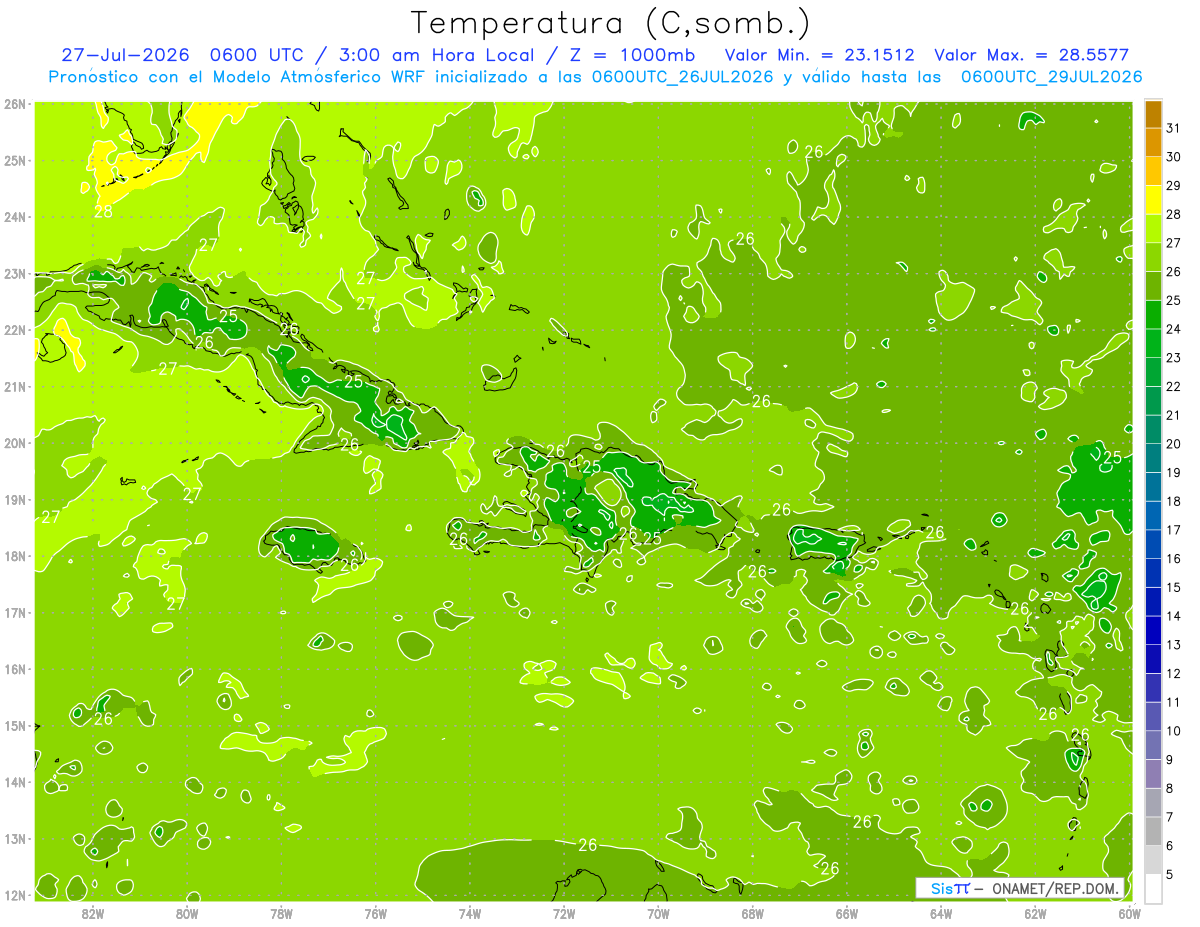Click the "82W" longitude axis label
Screen dimensions: 1200x927
93,913
